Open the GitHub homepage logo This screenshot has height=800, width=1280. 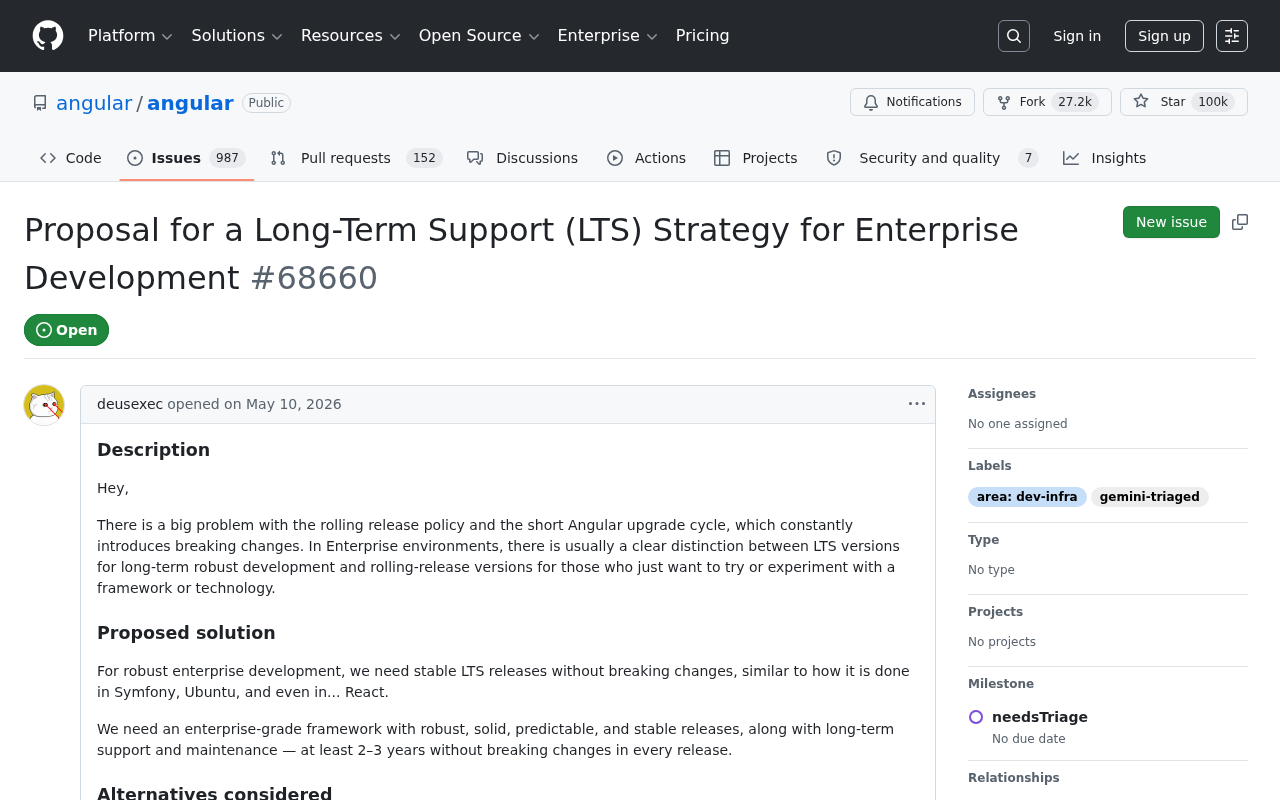click(x=48, y=36)
